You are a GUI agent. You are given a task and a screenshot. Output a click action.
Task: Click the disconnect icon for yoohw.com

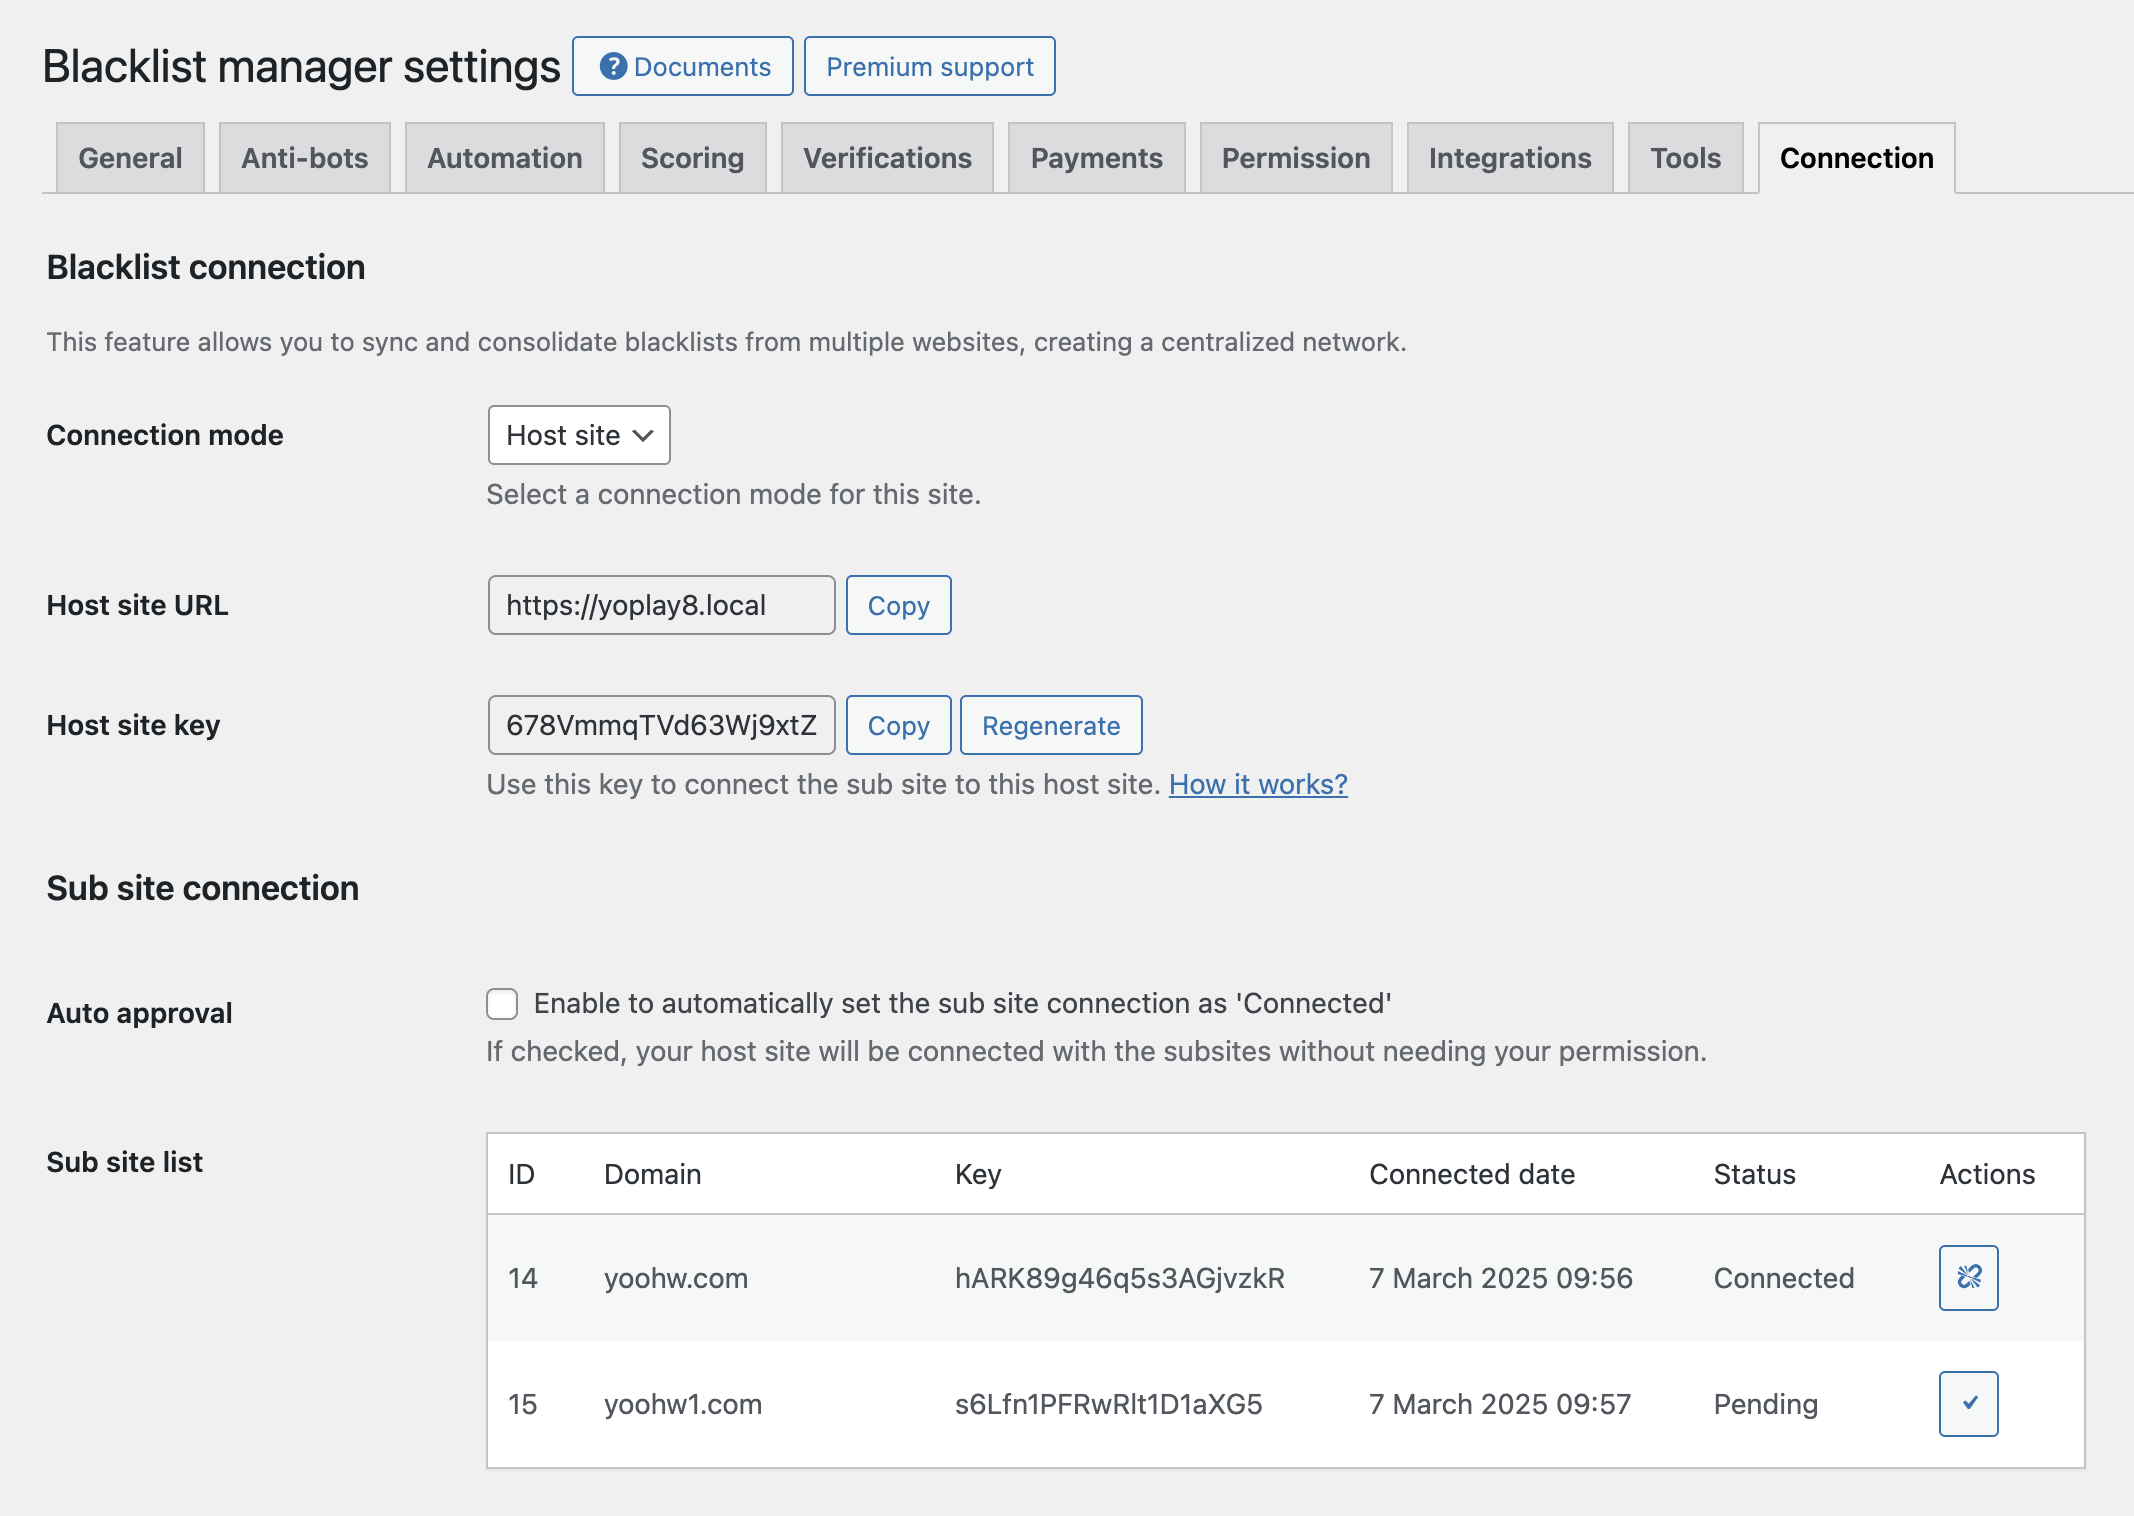(1968, 1277)
